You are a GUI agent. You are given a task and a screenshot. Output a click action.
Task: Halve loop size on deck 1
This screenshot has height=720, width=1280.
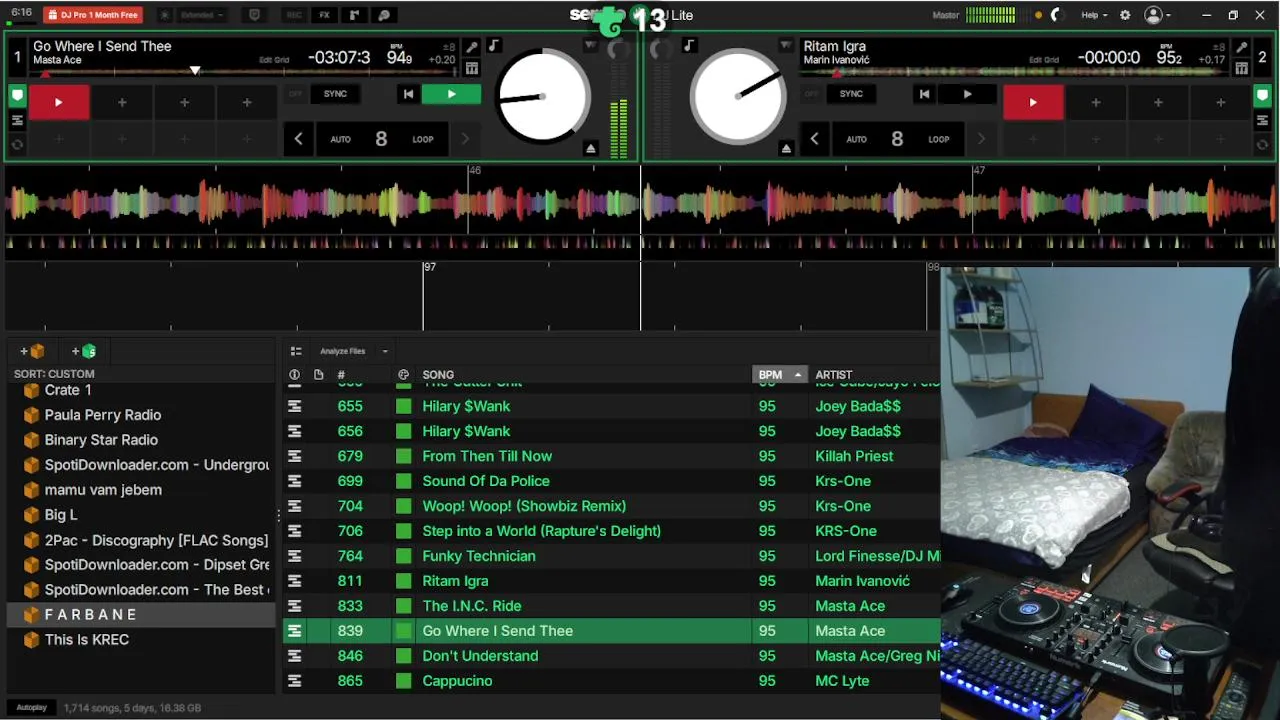click(298, 139)
